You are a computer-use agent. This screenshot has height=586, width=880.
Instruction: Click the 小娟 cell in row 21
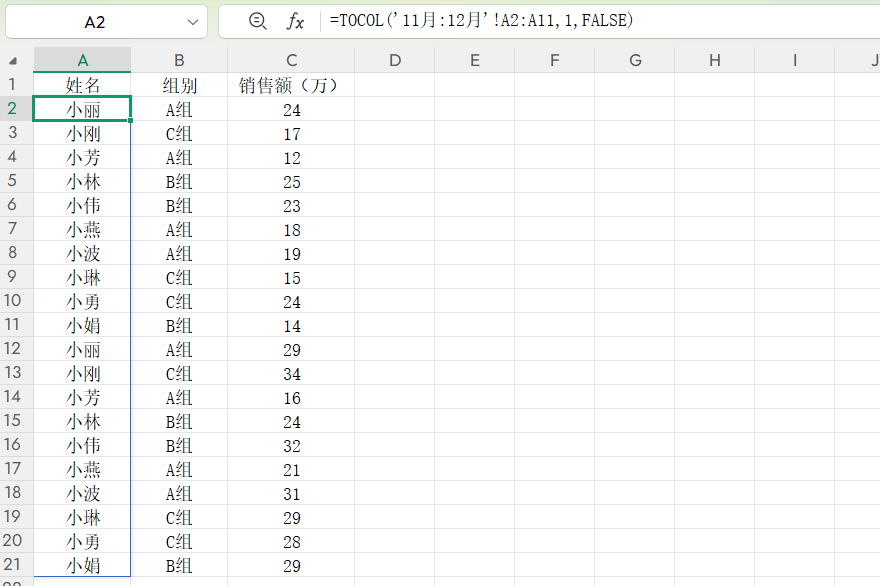(83, 565)
